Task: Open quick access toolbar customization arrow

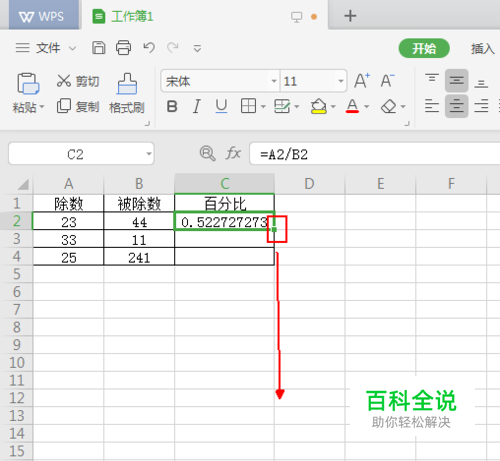Action: [x=197, y=49]
